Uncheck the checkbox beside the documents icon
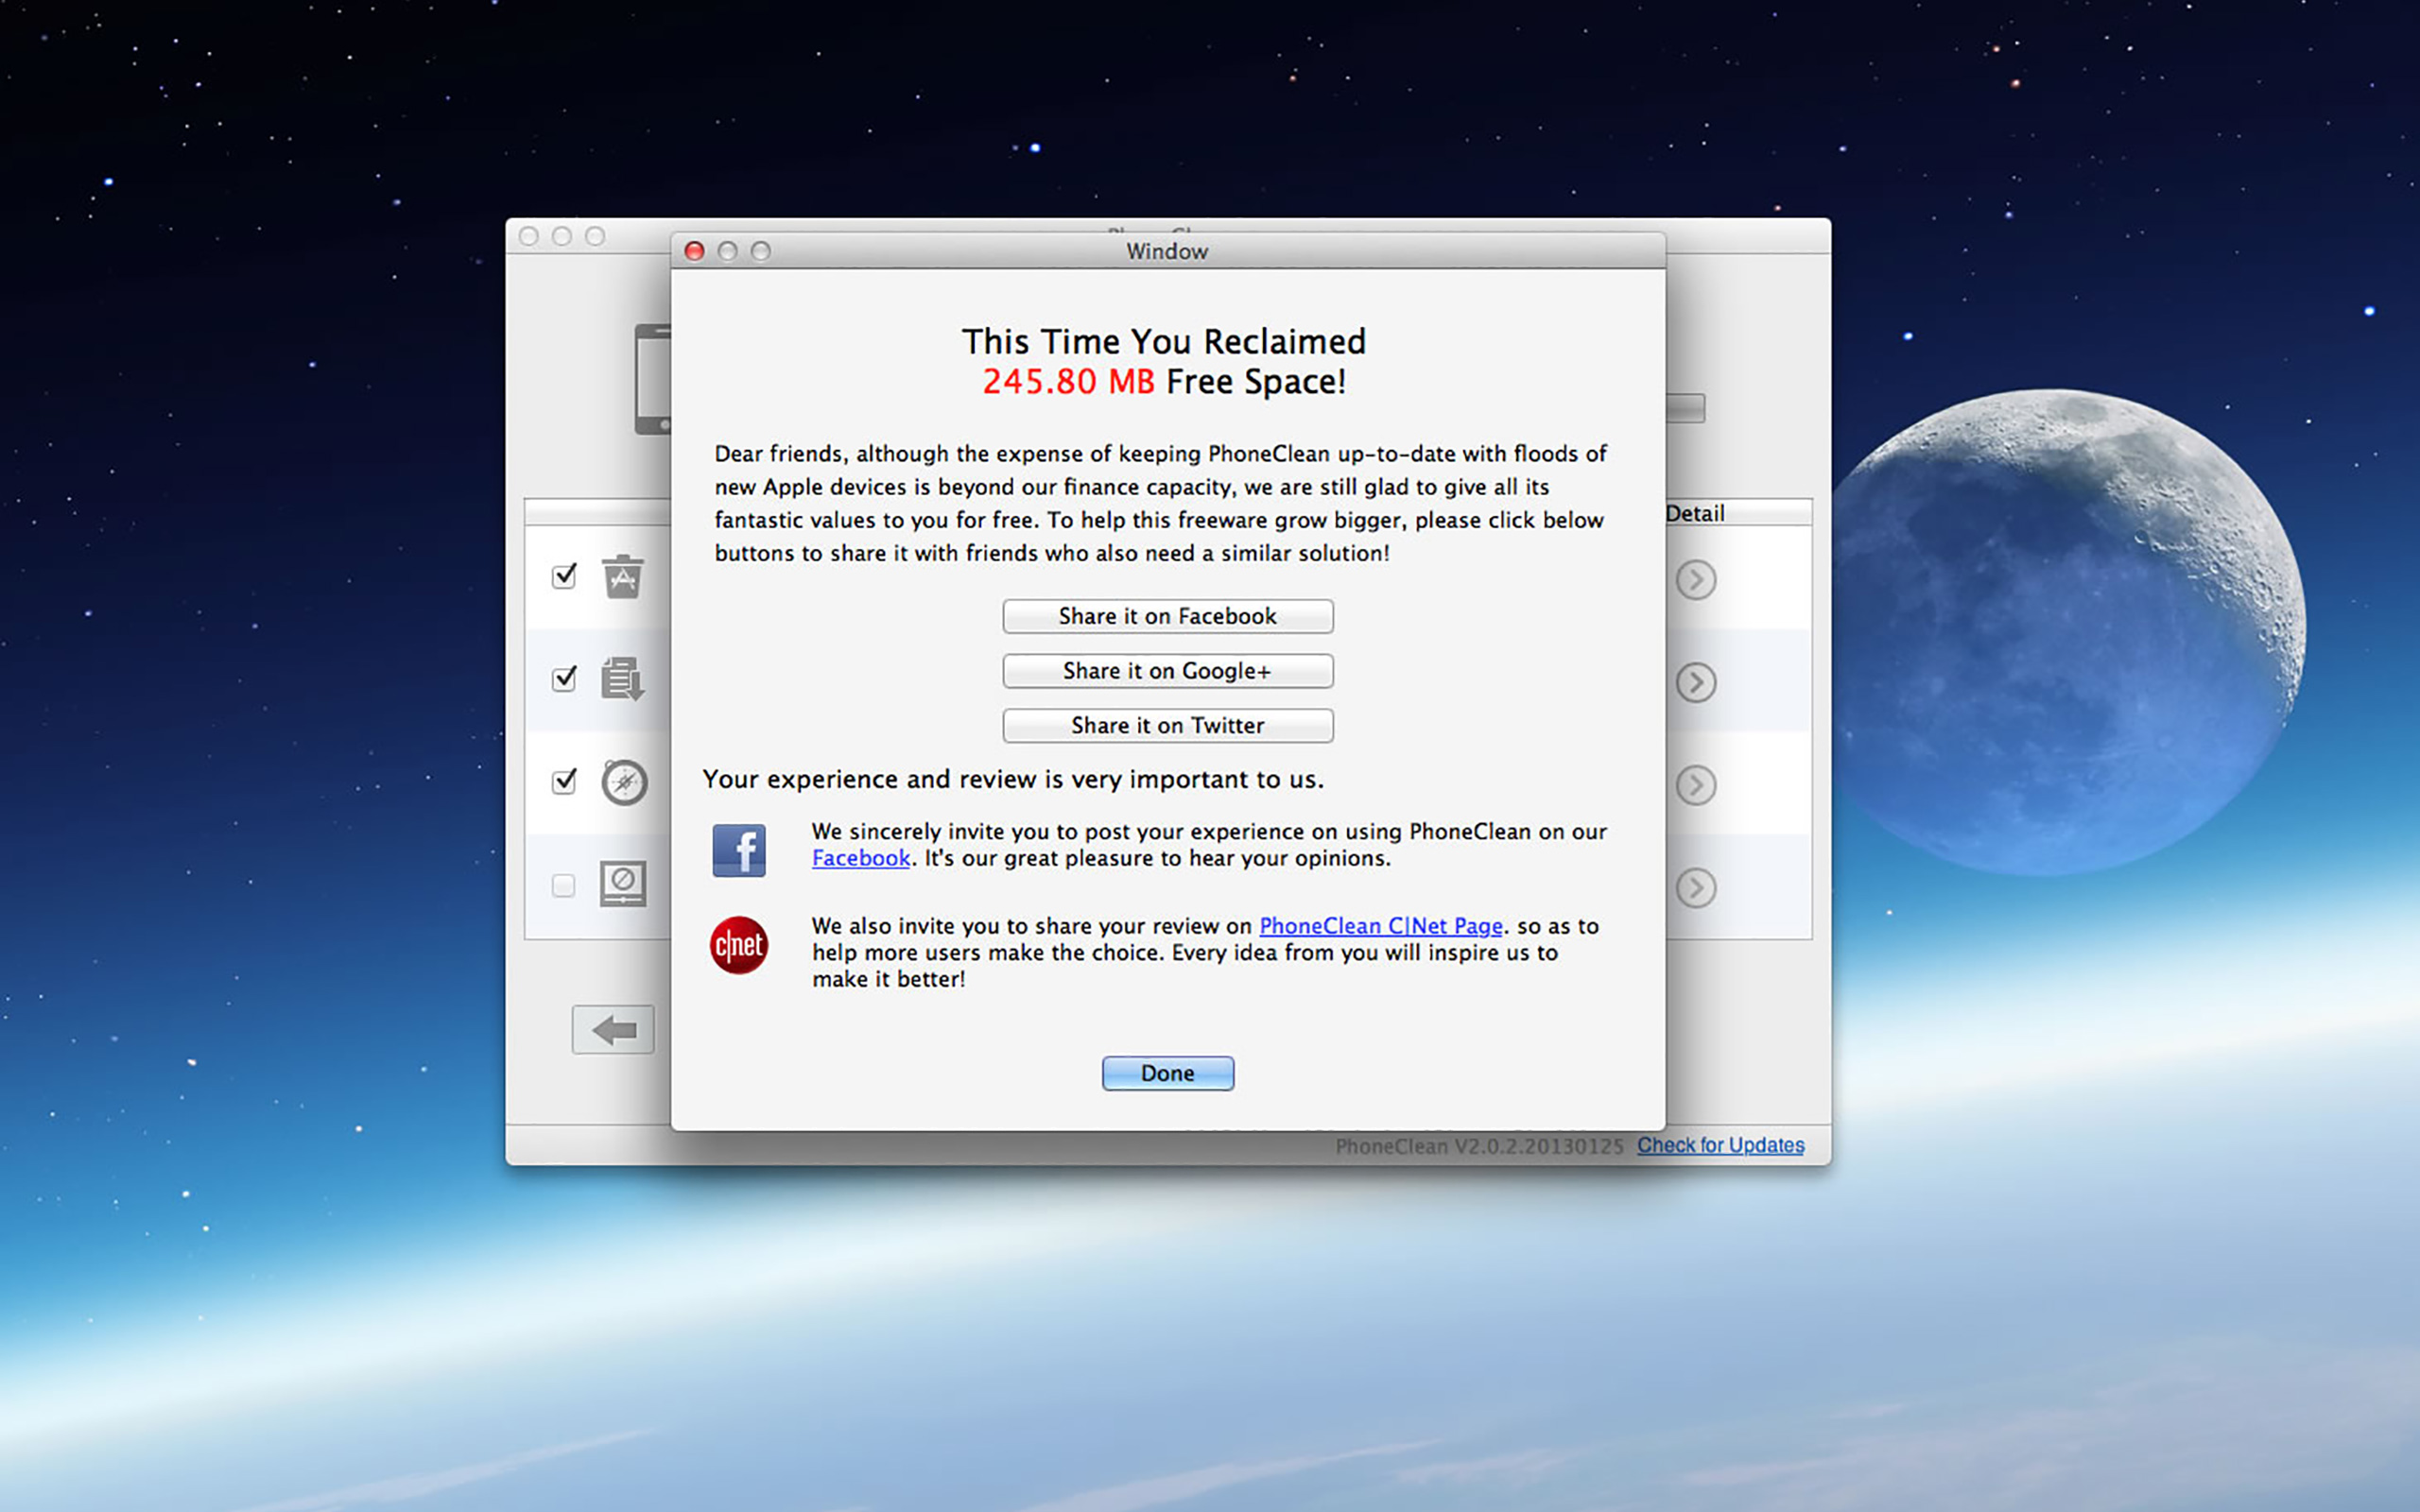Image resolution: width=2420 pixels, height=1512 pixels. click(x=564, y=679)
